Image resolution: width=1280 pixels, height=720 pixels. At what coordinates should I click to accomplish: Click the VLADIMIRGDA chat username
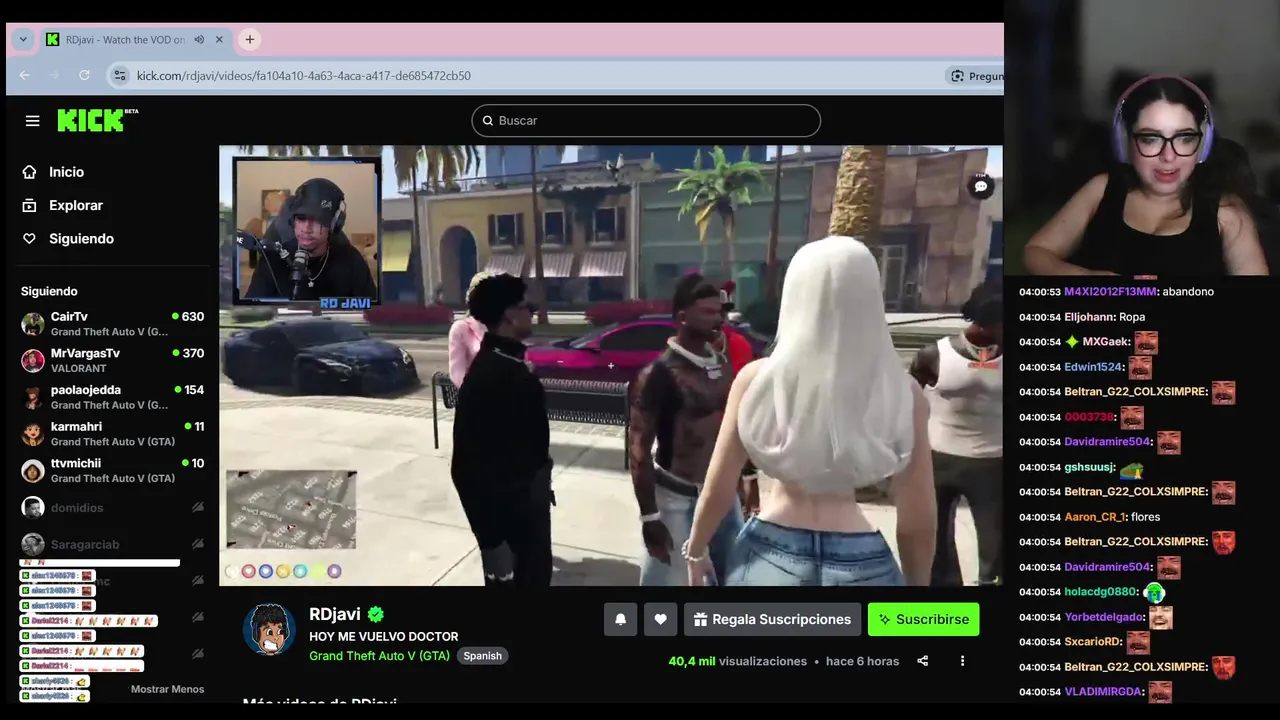[1104, 692]
